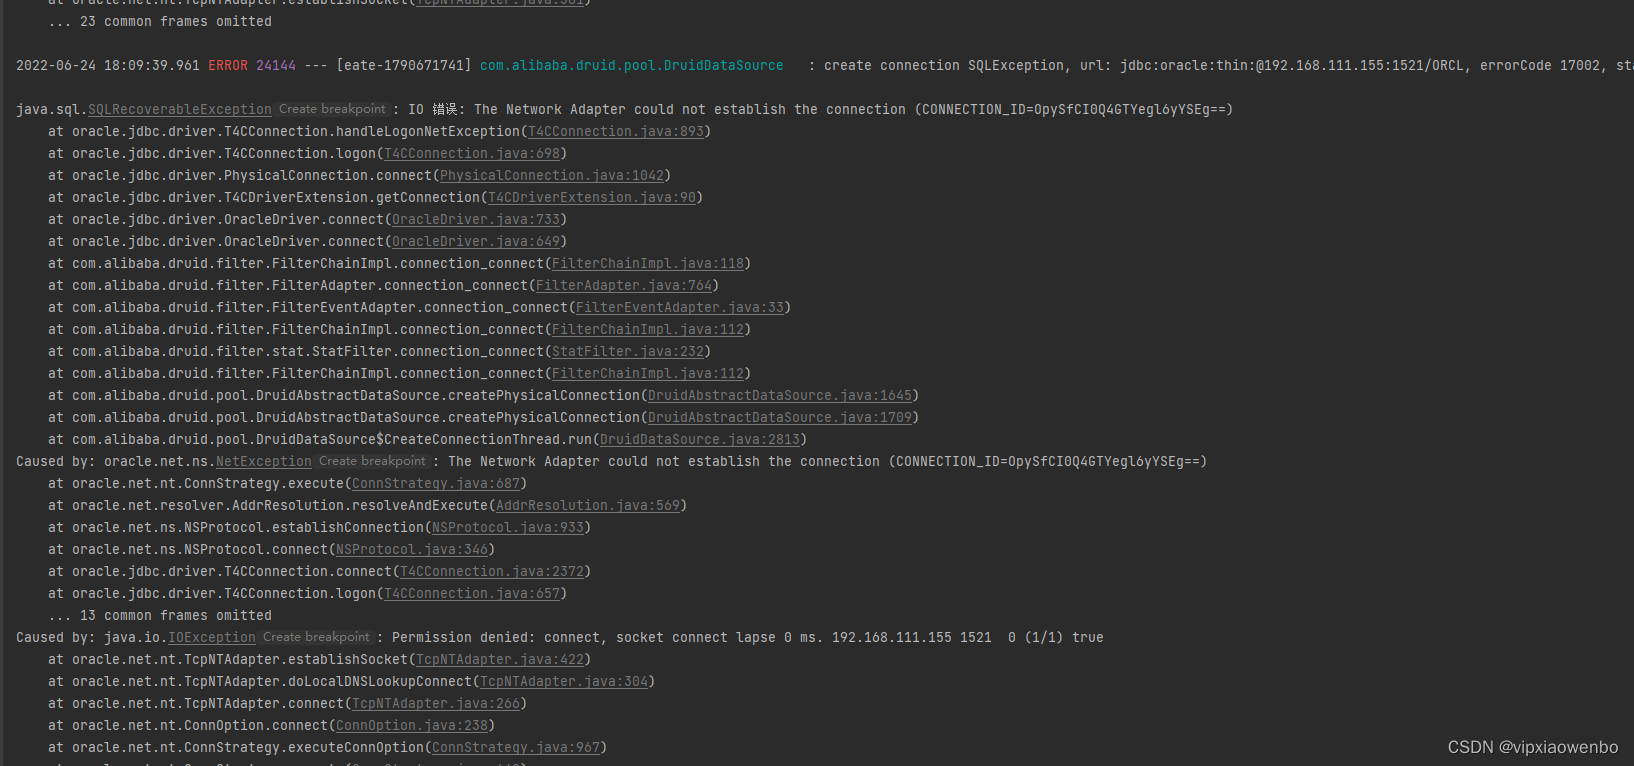
Task: Create breakpoint for IOException
Action: point(316,637)
